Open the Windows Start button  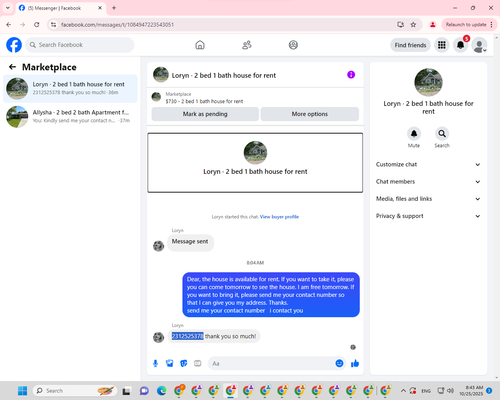(22, 391)
